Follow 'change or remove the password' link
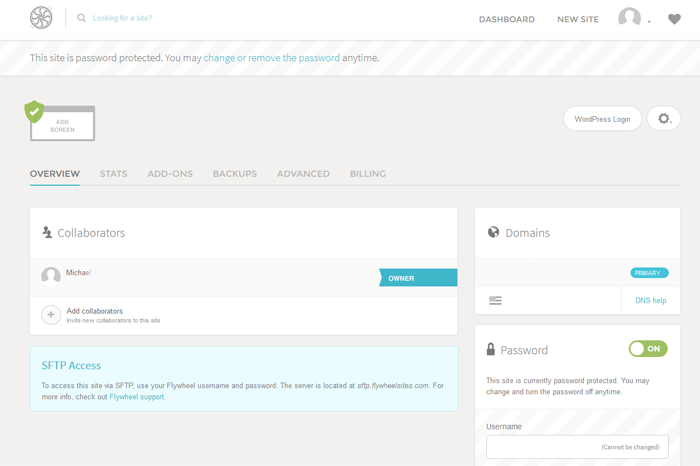 tap(271, 58)
